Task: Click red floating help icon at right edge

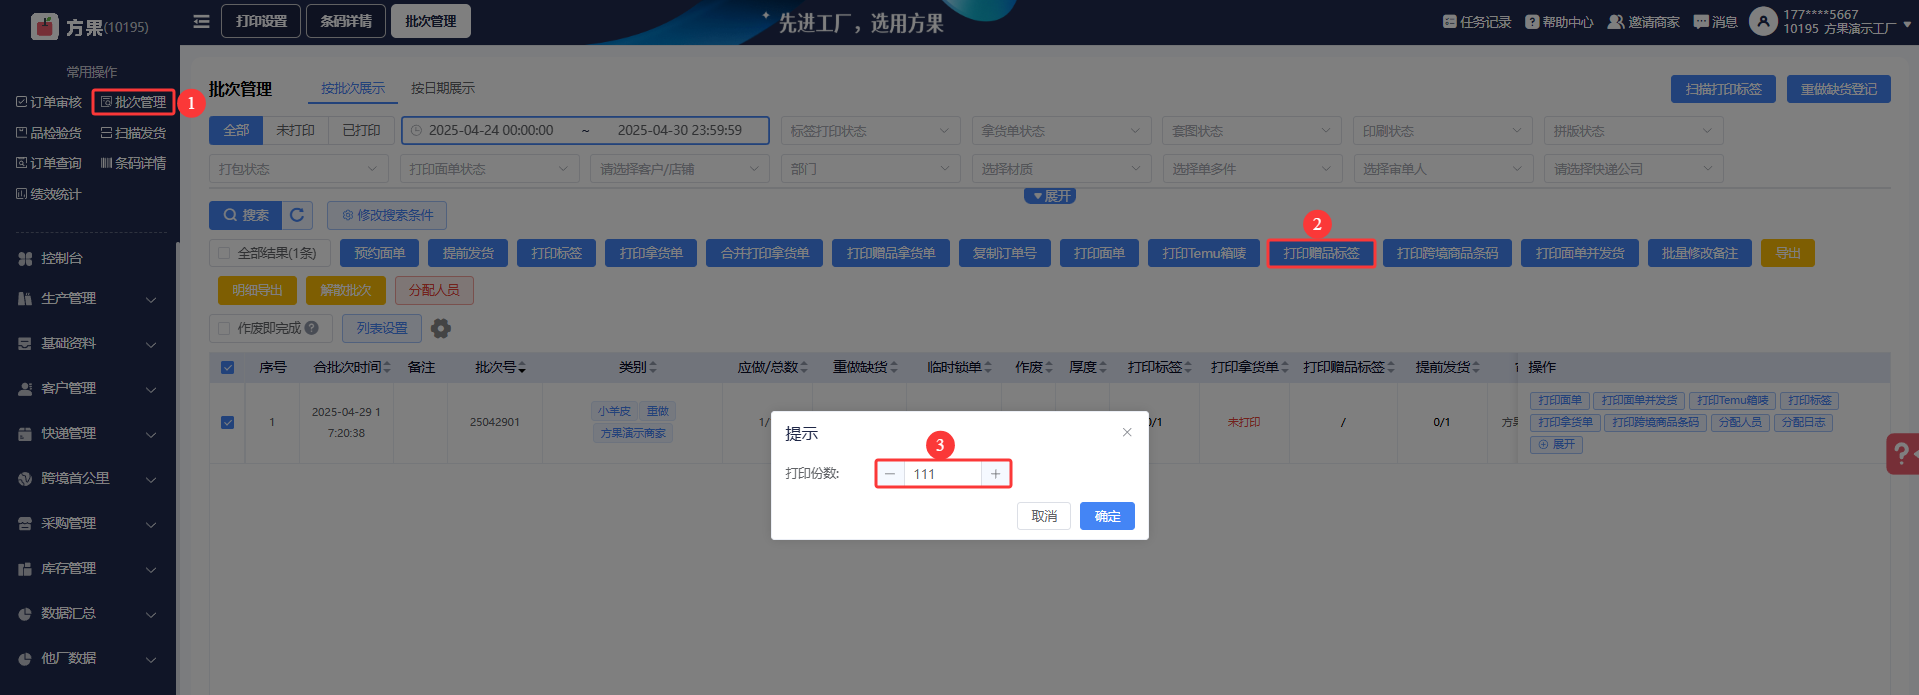Action: pos(1902,454)
